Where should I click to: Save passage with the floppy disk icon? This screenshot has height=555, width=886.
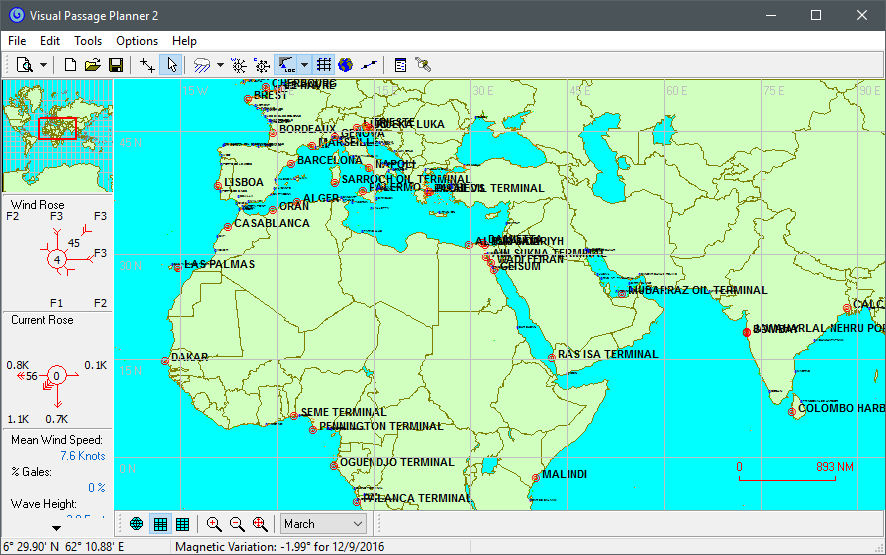point(116,65)
